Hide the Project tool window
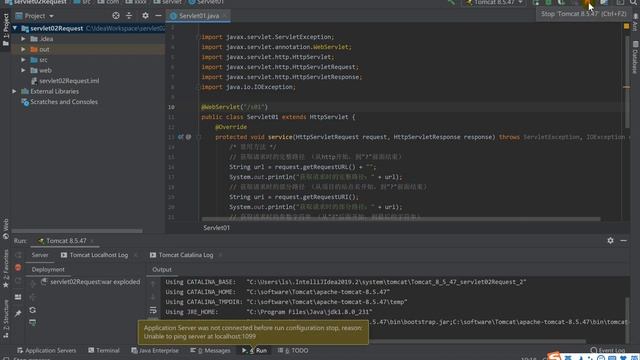 (x=158, y=16)
